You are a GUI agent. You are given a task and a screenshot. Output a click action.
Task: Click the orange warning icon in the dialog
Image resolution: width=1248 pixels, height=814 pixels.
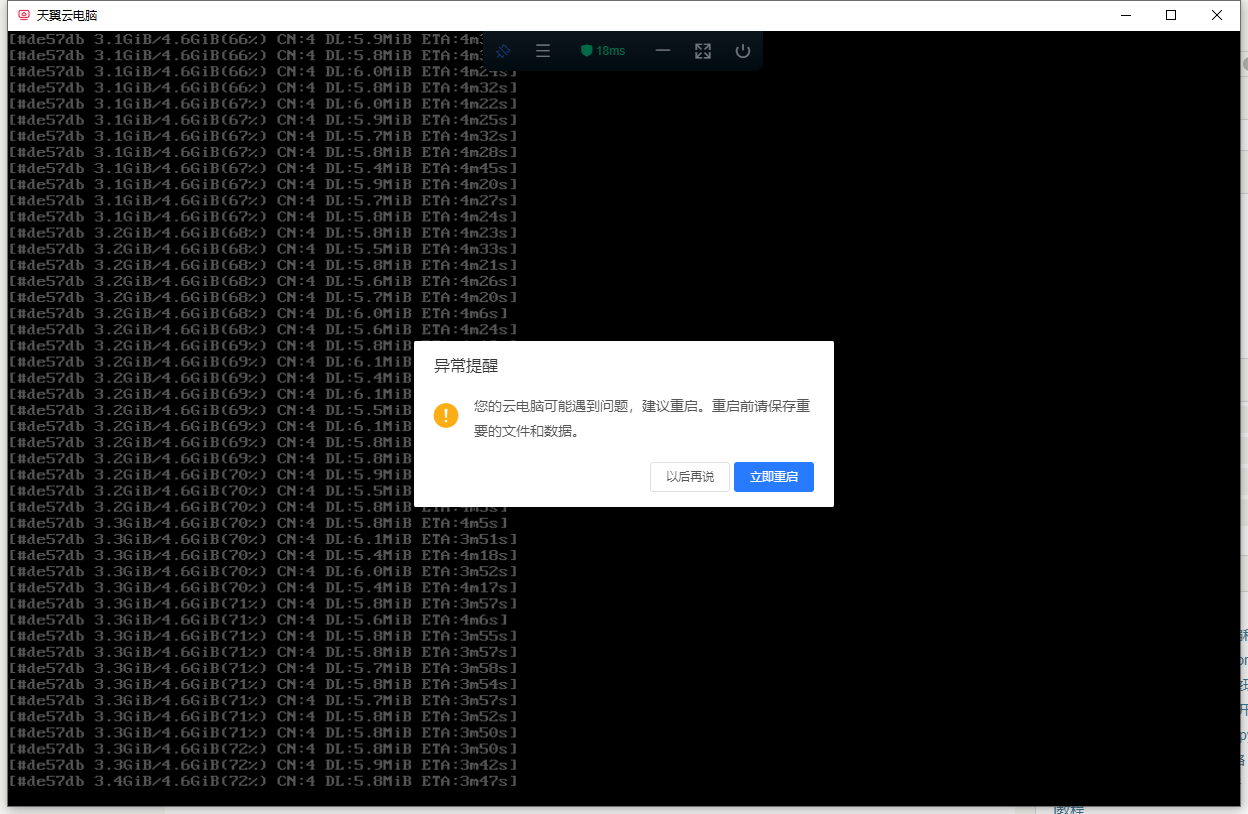tap(446, 415)
